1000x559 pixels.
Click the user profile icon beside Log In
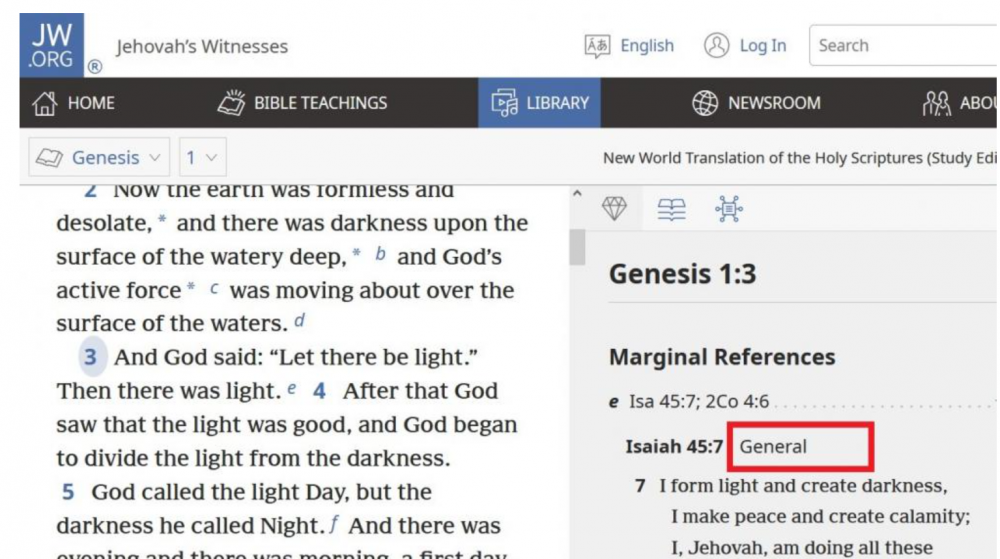pyautogui.click(x=716, y=46)
